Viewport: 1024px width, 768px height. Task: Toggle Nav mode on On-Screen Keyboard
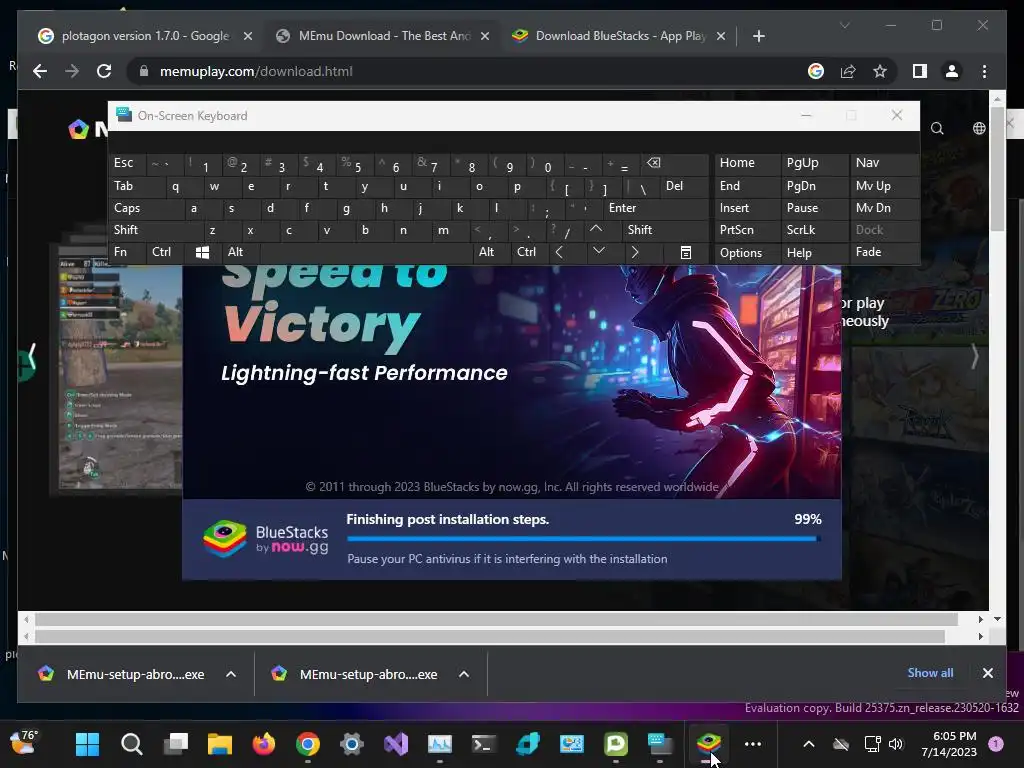[884, 163]
